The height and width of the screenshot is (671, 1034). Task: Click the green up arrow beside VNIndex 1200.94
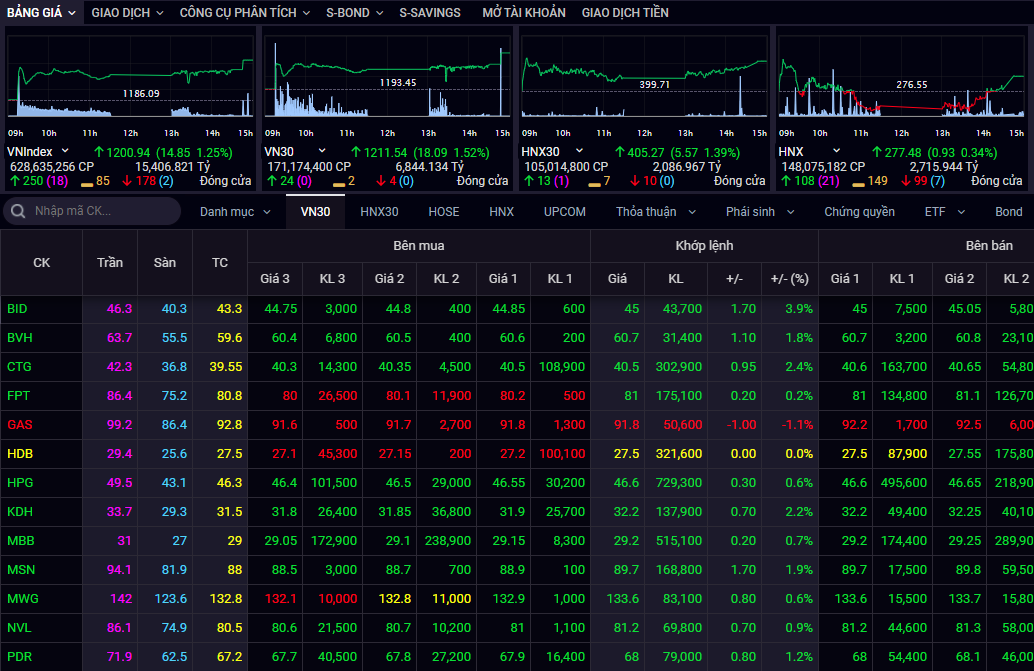[x=100, y=152]
